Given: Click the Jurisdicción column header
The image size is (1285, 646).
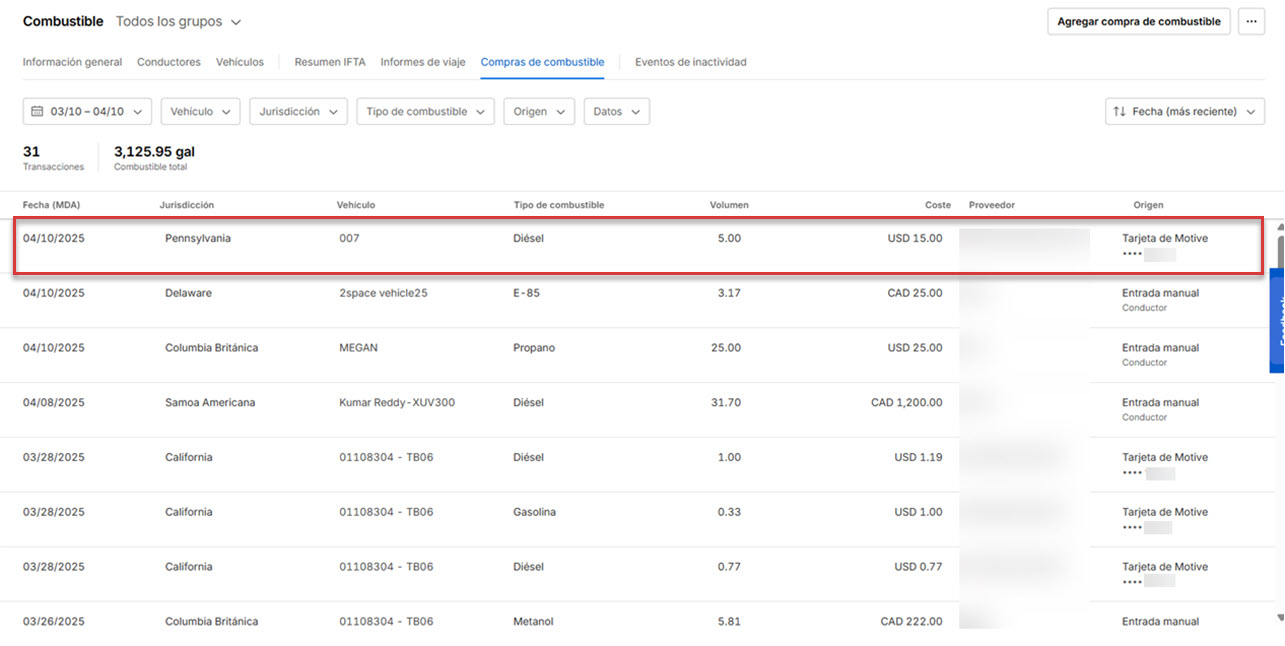Looking at the screenshot, I should point(187,205).
